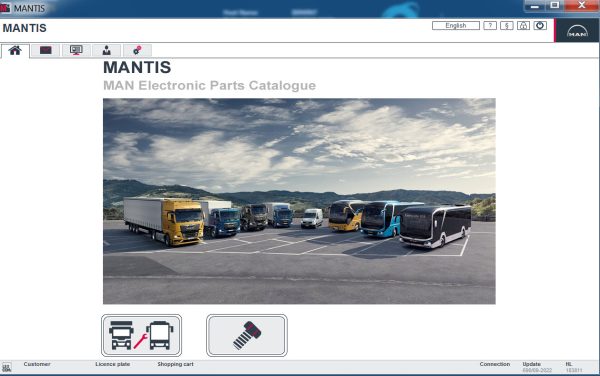Select the user person tab
The width and height of the screenshot is (600, 376).
point(106,50)
